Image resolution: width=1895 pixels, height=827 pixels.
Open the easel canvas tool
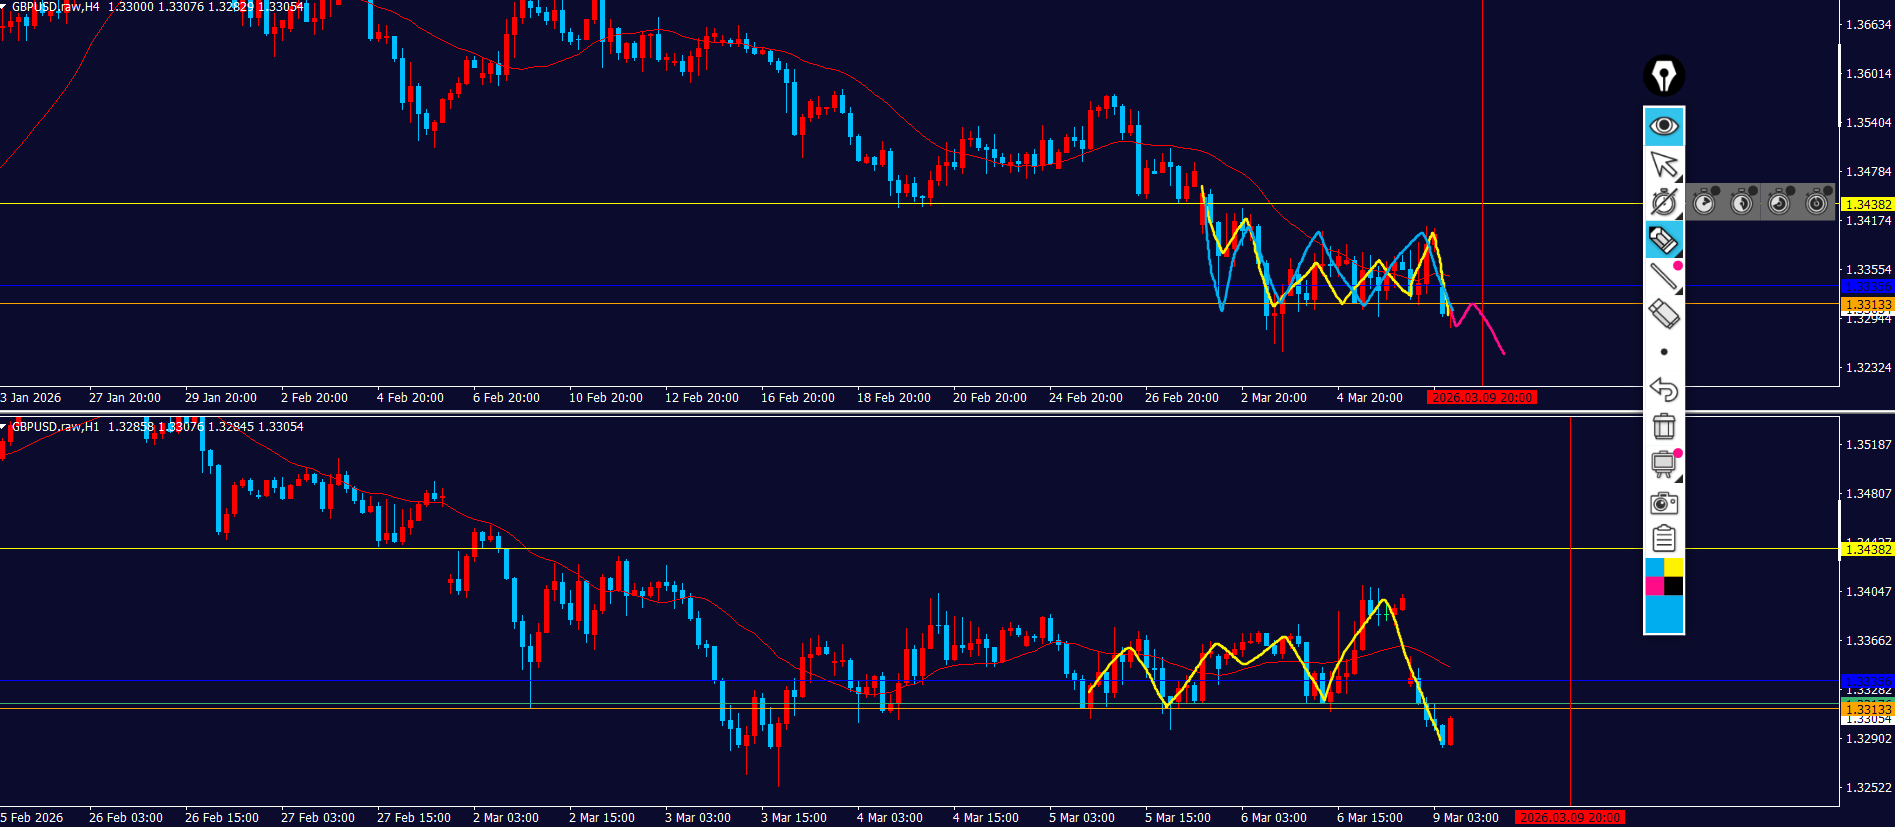[1664, 464]
